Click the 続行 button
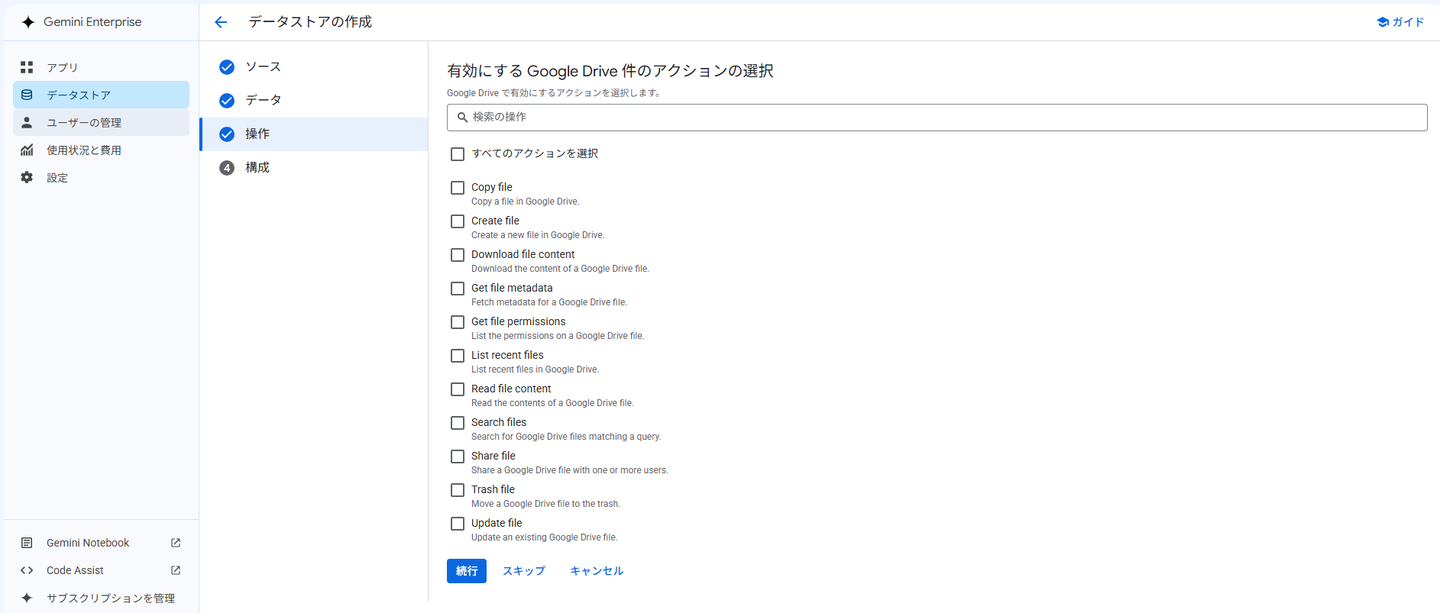This screenshot has height=613, width=1440. tap(466, 571)
